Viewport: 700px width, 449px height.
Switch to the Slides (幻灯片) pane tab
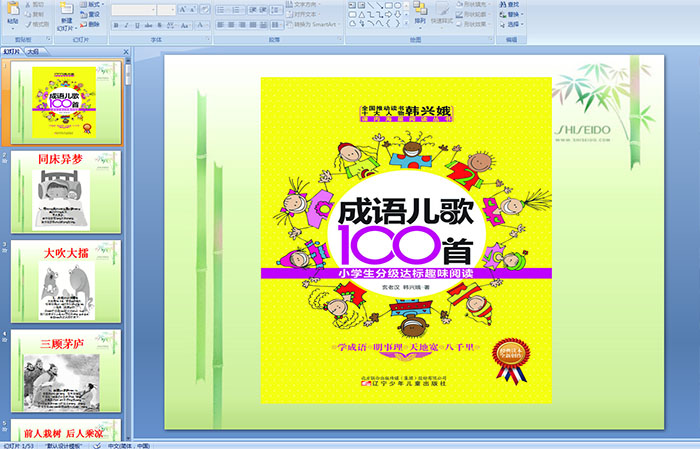pyautogui.click(x=12, y=52)
